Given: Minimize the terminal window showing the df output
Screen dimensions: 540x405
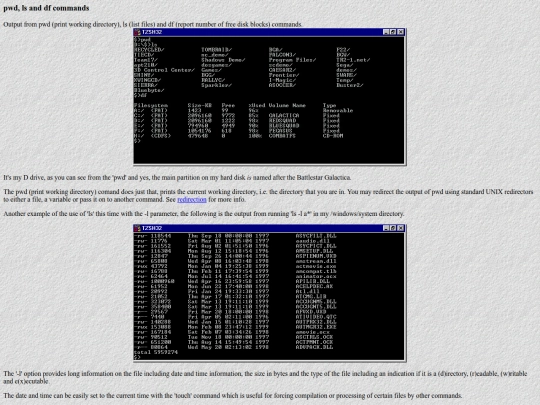Looking at the screenshot, I should tap(386, 32).
